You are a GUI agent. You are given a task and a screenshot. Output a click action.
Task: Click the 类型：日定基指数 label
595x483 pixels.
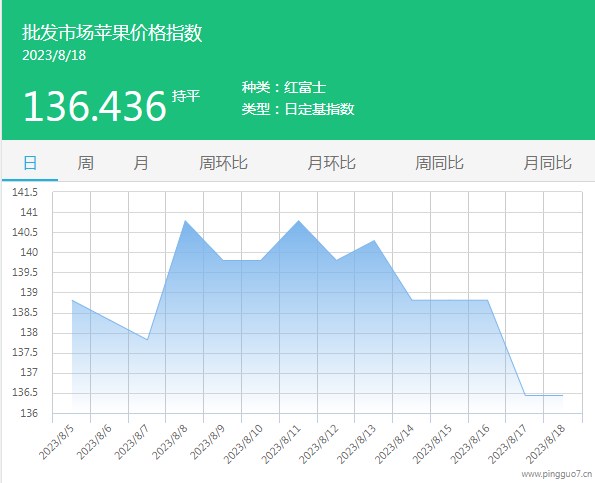(298, 109)
